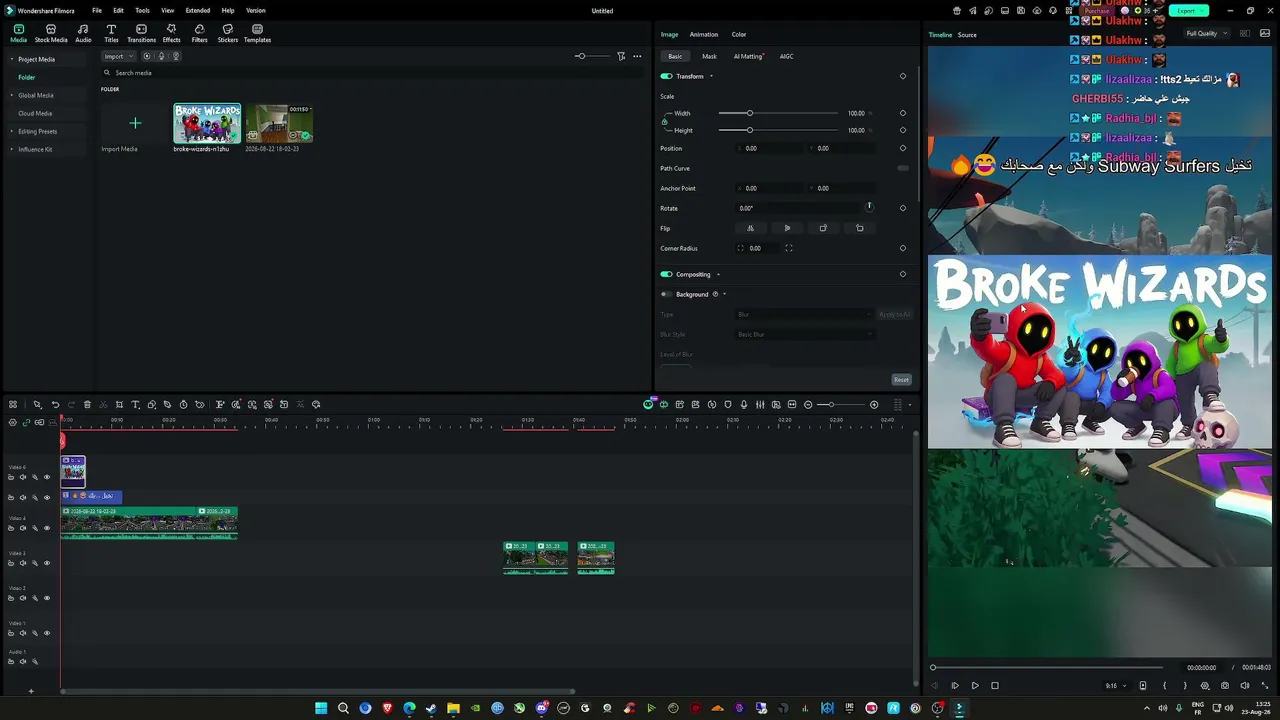Switch to the AI Matting sub-tab
The width and height of the screenshot is (1280, 720).
click(x=748, y=56)
